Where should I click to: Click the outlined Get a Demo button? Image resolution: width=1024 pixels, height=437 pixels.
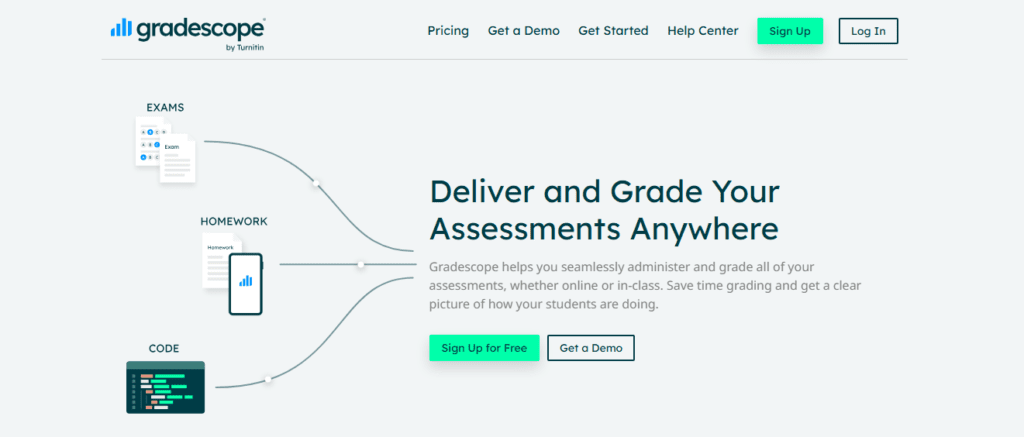click(591, 348)
